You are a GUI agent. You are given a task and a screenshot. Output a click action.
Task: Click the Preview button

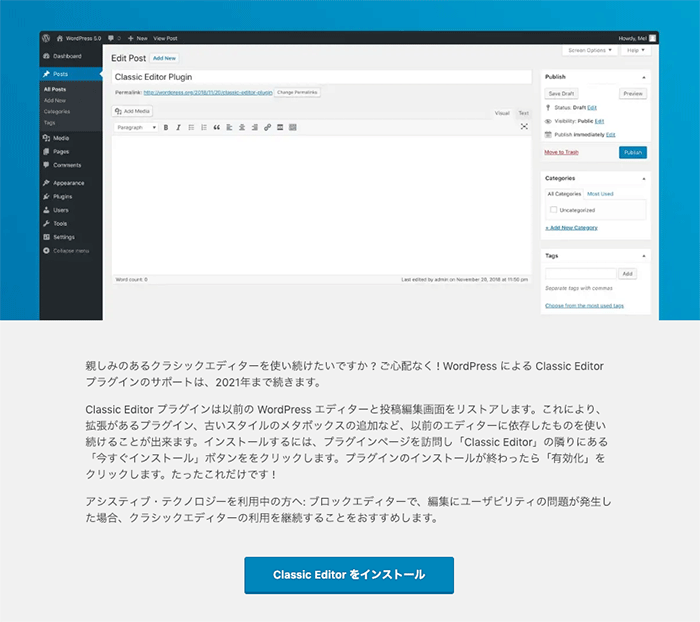click(x=633, y=94)
